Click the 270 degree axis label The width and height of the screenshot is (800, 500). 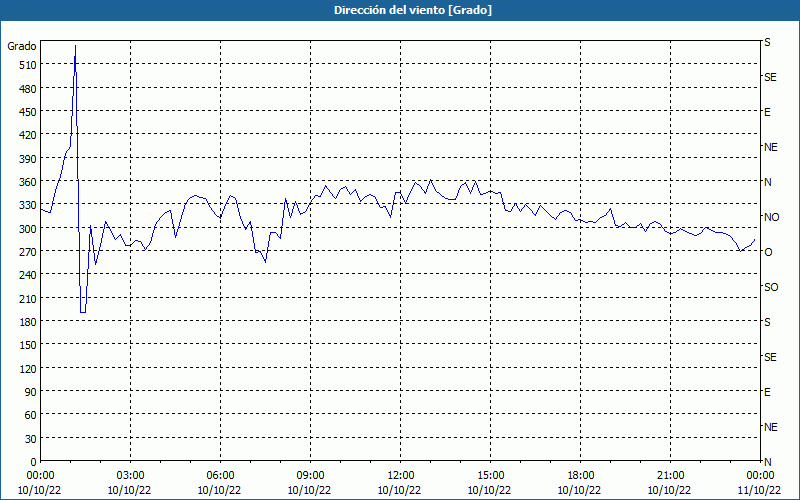click(28, 252)
